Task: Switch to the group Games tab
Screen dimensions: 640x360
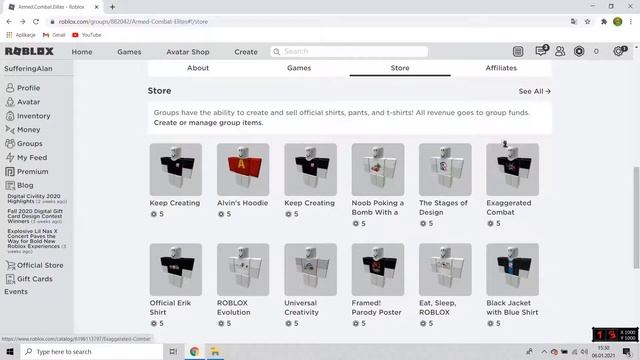Action: point(299,68)
